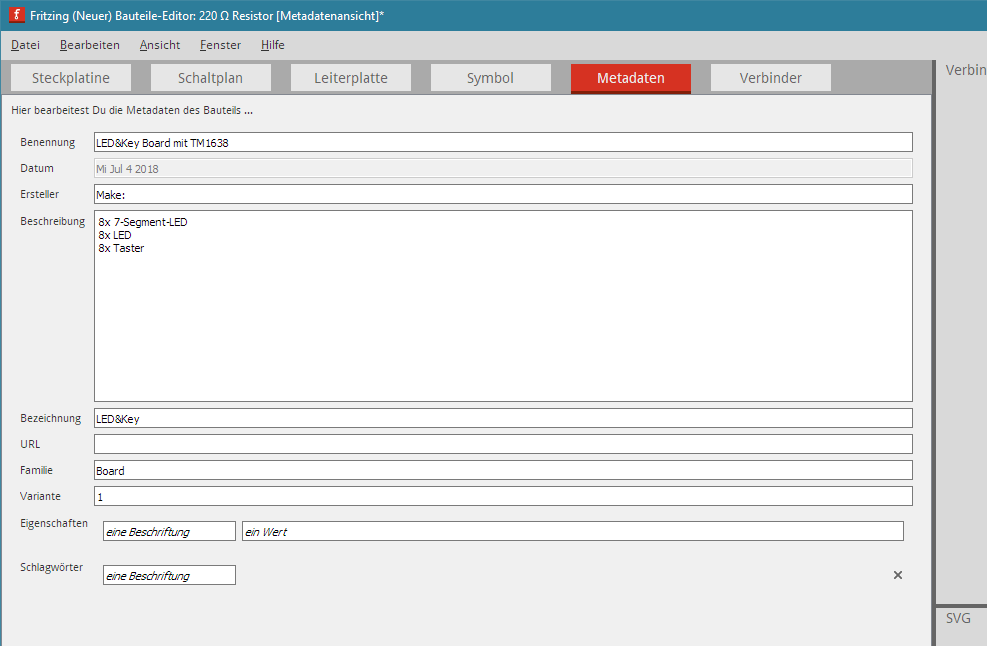Click the Beschreibung label
The height and width of the screenshot is (646, 987).
pos(52,221)
